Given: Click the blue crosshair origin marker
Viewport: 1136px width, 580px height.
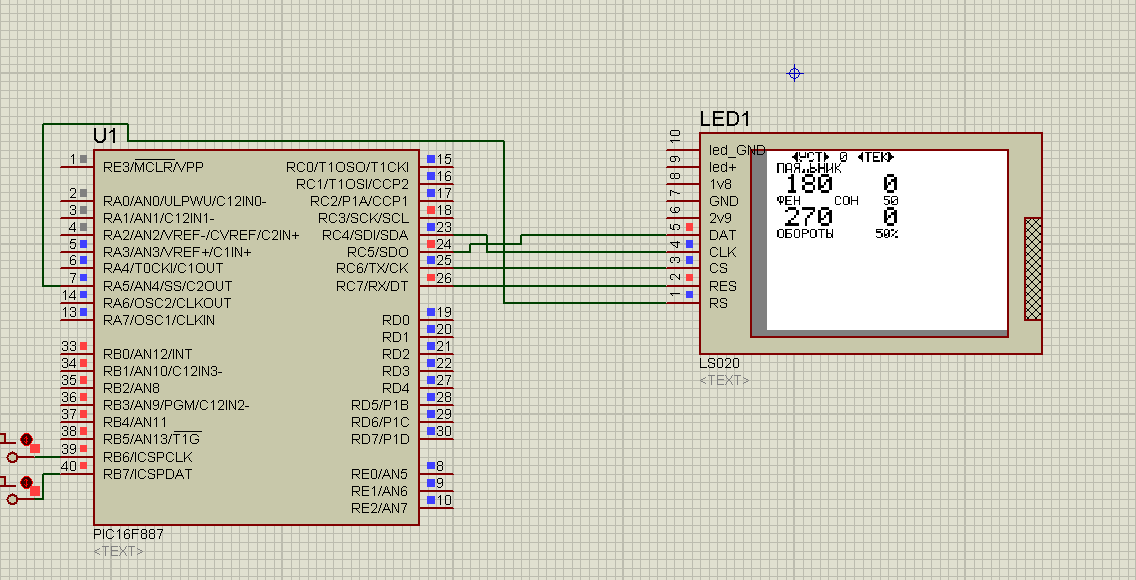Looking at the screenshot, I should (x=794, y=73).
